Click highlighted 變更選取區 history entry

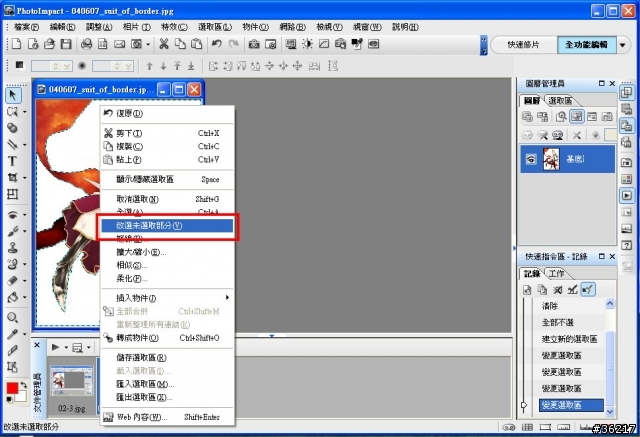coord(571,405)
